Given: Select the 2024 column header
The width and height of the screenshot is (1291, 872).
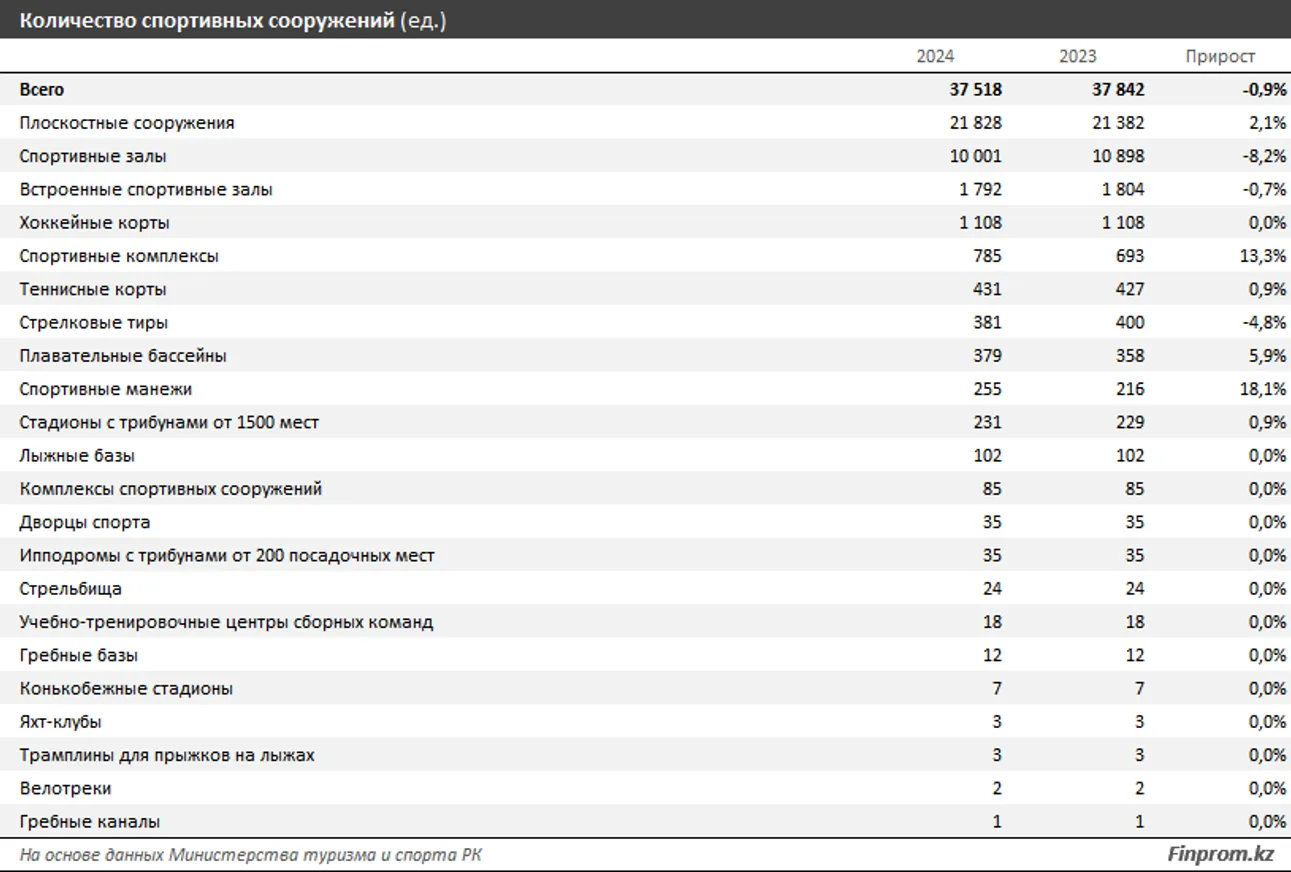Looking at the screenshot, I should pos(935,57).
